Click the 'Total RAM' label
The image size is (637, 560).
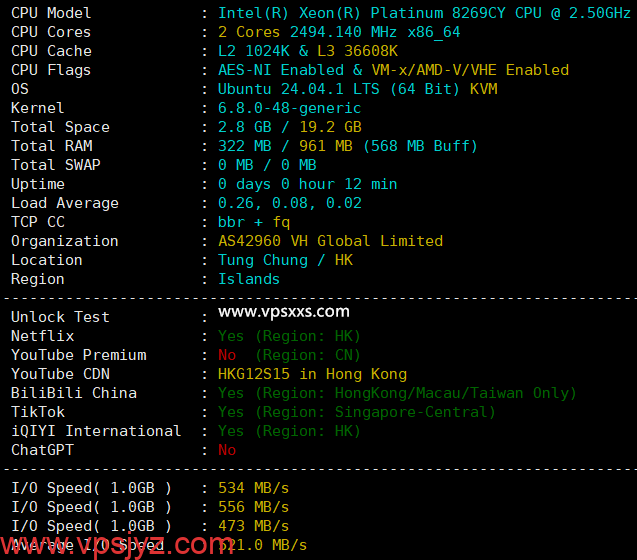point(52,146)
